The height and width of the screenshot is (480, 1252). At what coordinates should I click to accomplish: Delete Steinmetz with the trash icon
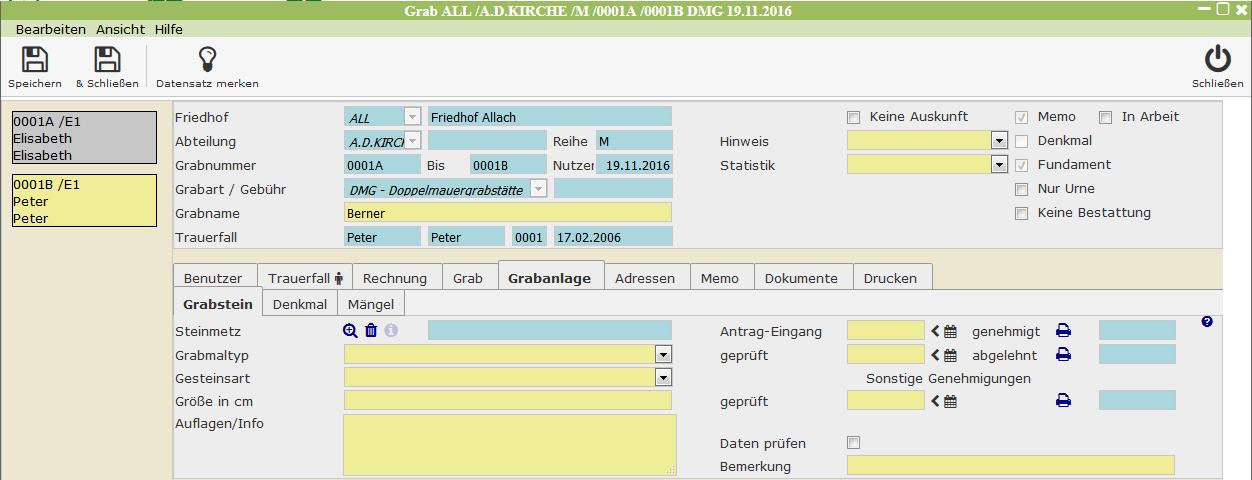(370, 331)
